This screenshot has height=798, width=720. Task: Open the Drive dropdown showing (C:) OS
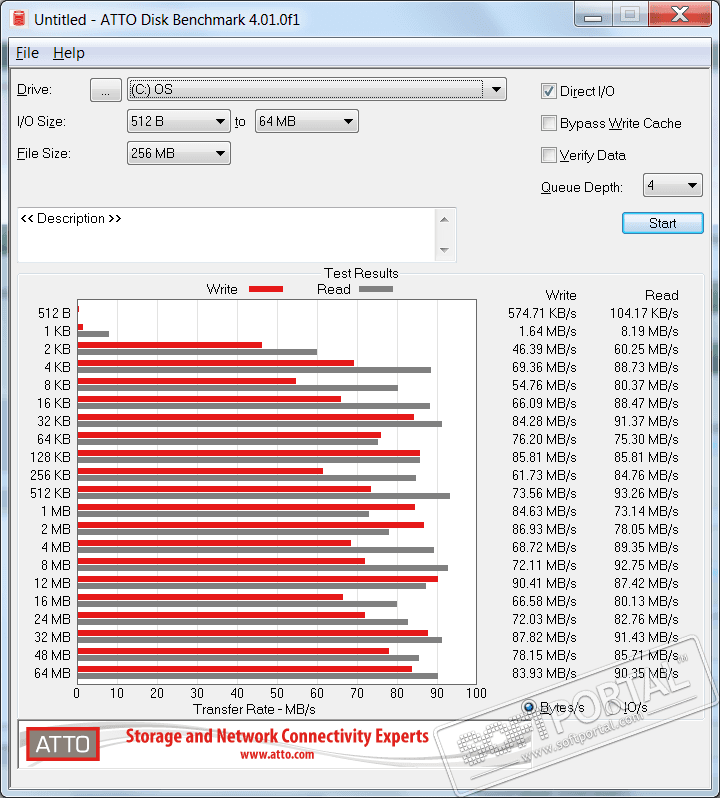316,90
